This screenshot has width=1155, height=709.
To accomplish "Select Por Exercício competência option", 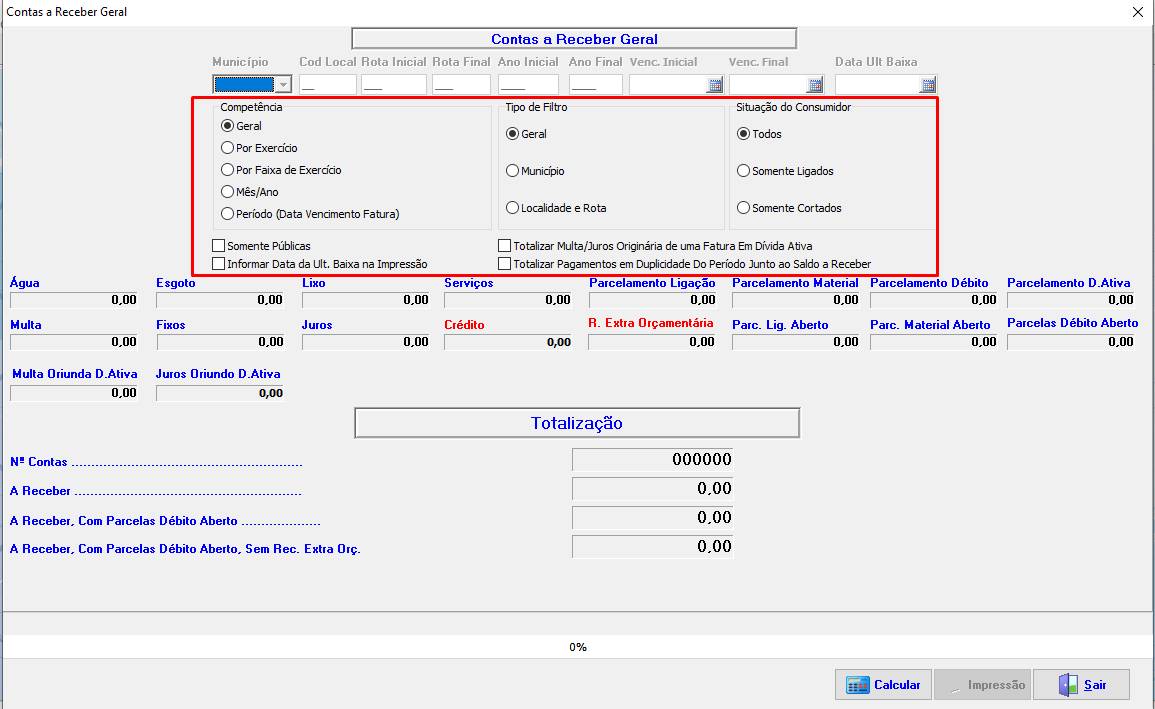I will point(228,148).
